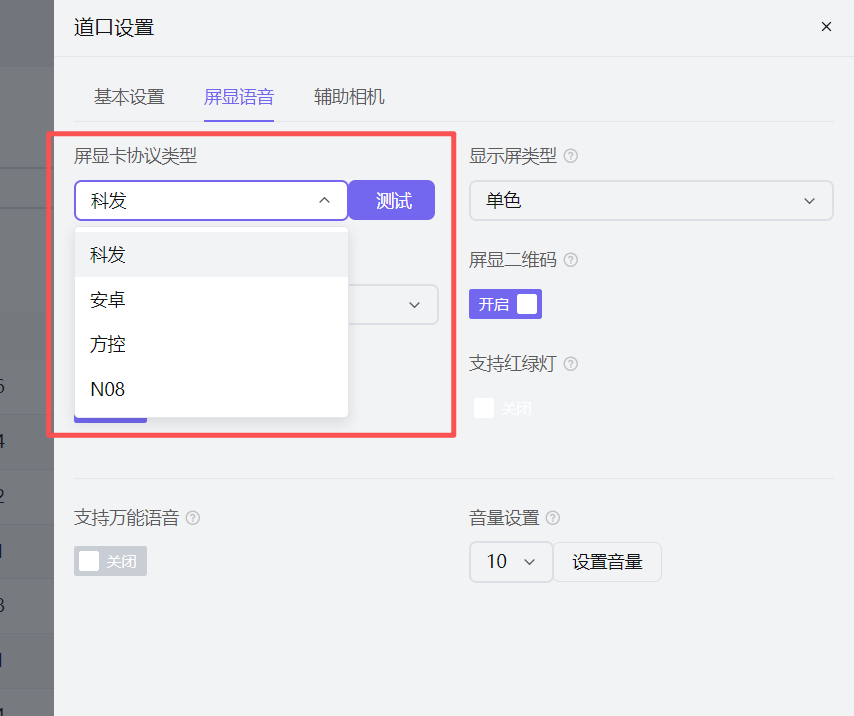Click help icon beside 显示屏类型
Image resolution: width=854 pixels, height=716 pixels.
pos(571,156)
